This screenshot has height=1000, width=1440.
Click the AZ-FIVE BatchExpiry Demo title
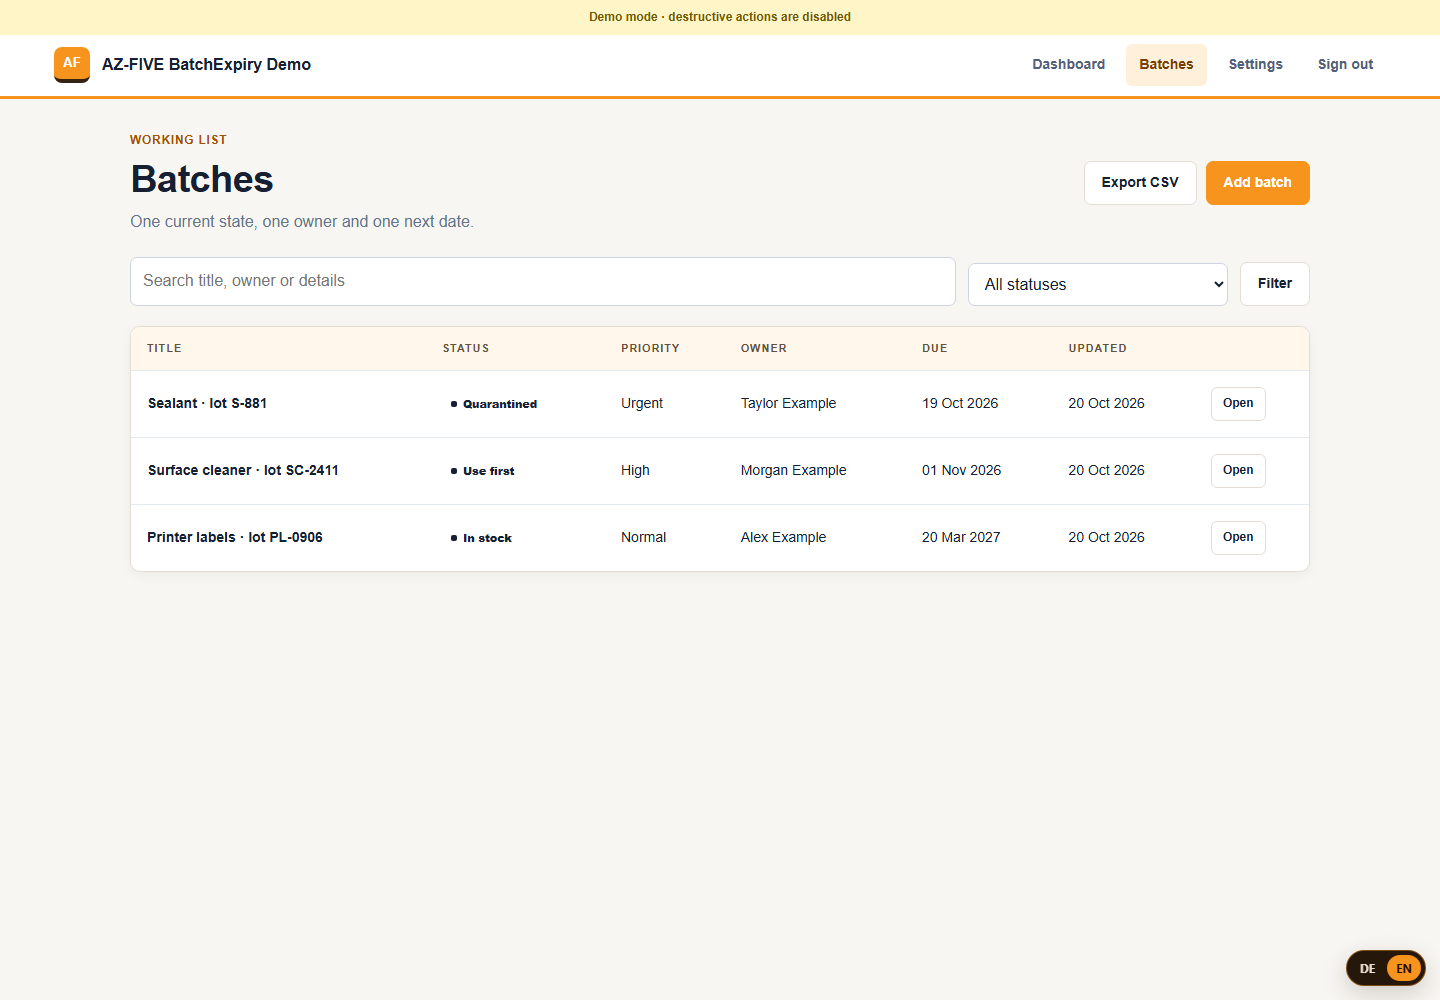tap(206, 64)
